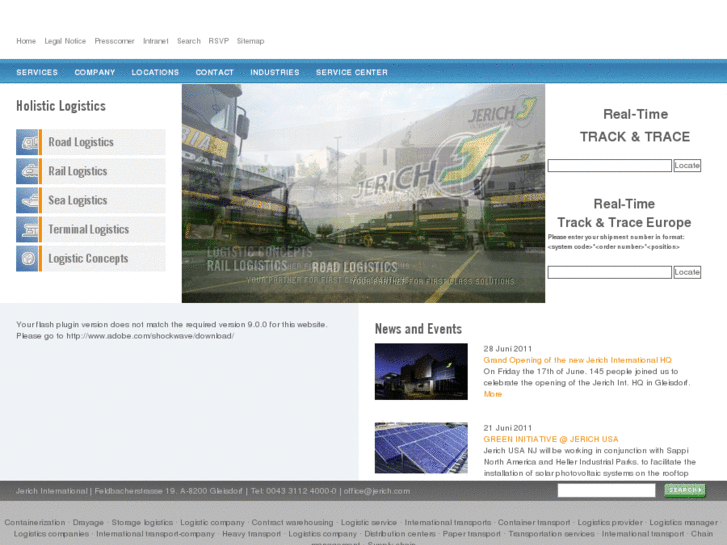Go to the Home link
This screenshot has height=545, width=727.
[26, 41]
